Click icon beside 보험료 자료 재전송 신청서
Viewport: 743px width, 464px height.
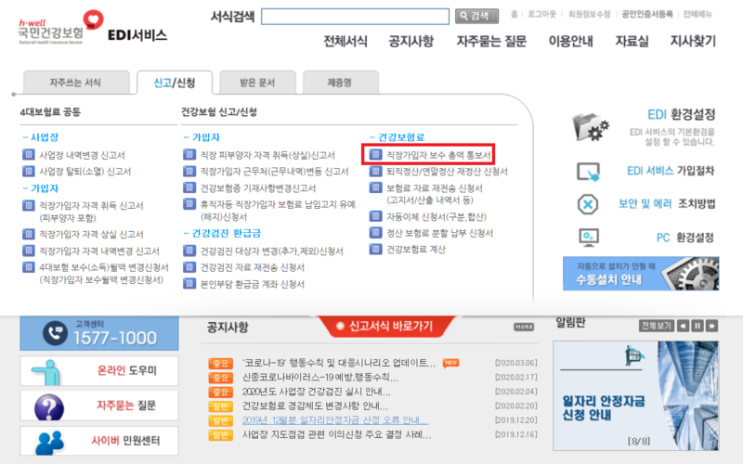tap(376, 187)
